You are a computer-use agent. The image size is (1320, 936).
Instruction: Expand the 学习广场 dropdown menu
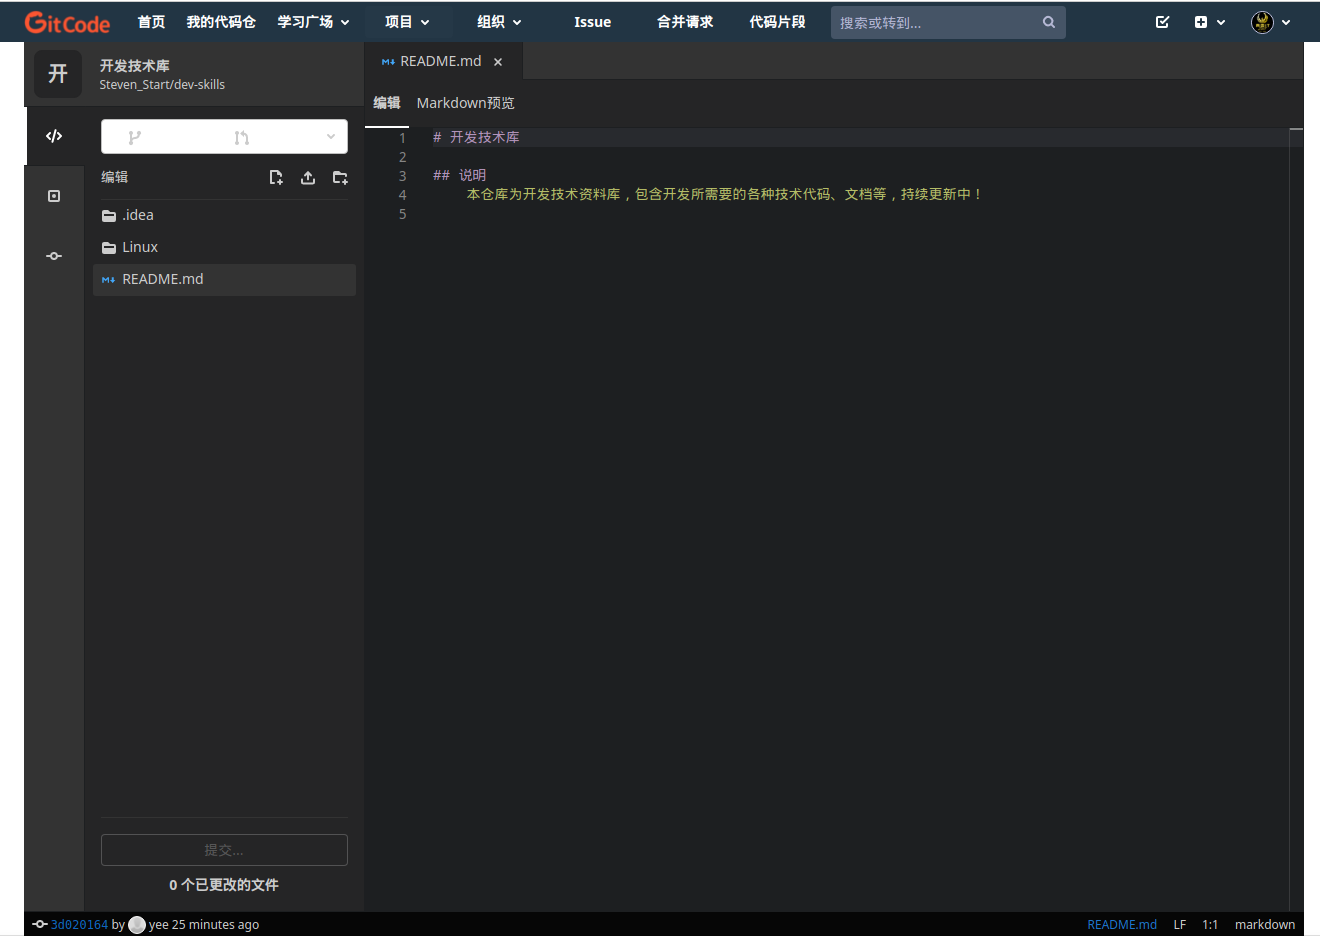313,22
